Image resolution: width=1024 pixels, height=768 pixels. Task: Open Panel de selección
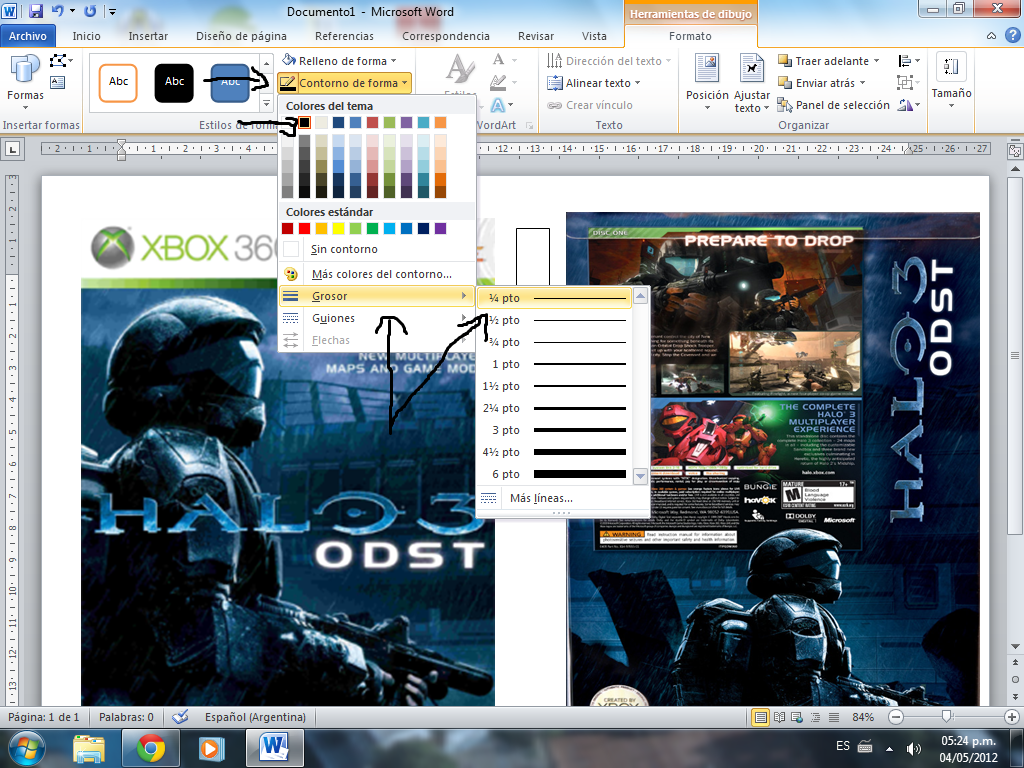[834, 104]
